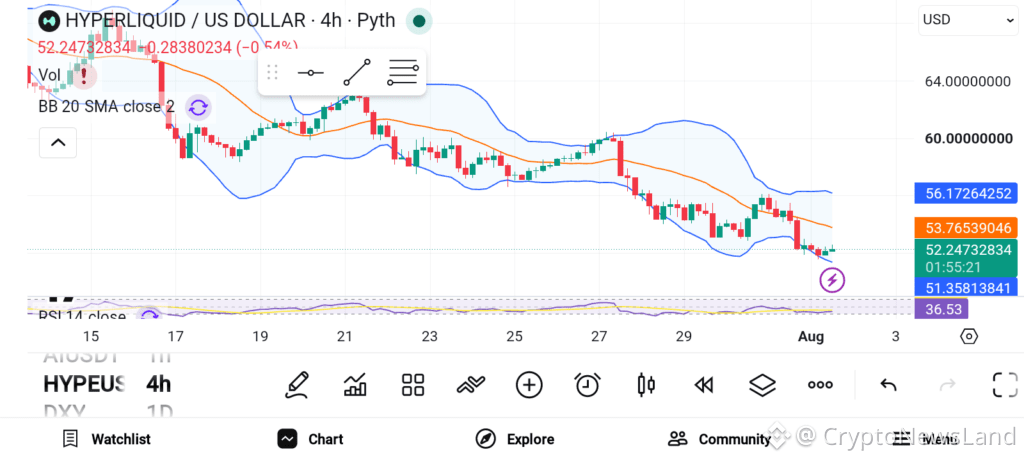Image resolution: width=1024 pixels, height=461 pixels.
Task: Open the candlestick chart style icon
Action: pyautogui.click(x=645, y=385)
